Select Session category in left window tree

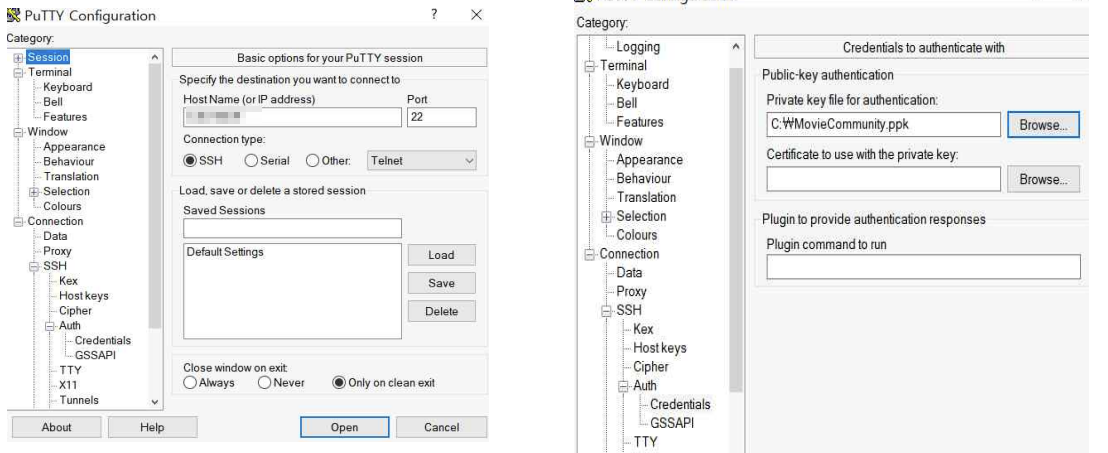(x=48, y=57)
